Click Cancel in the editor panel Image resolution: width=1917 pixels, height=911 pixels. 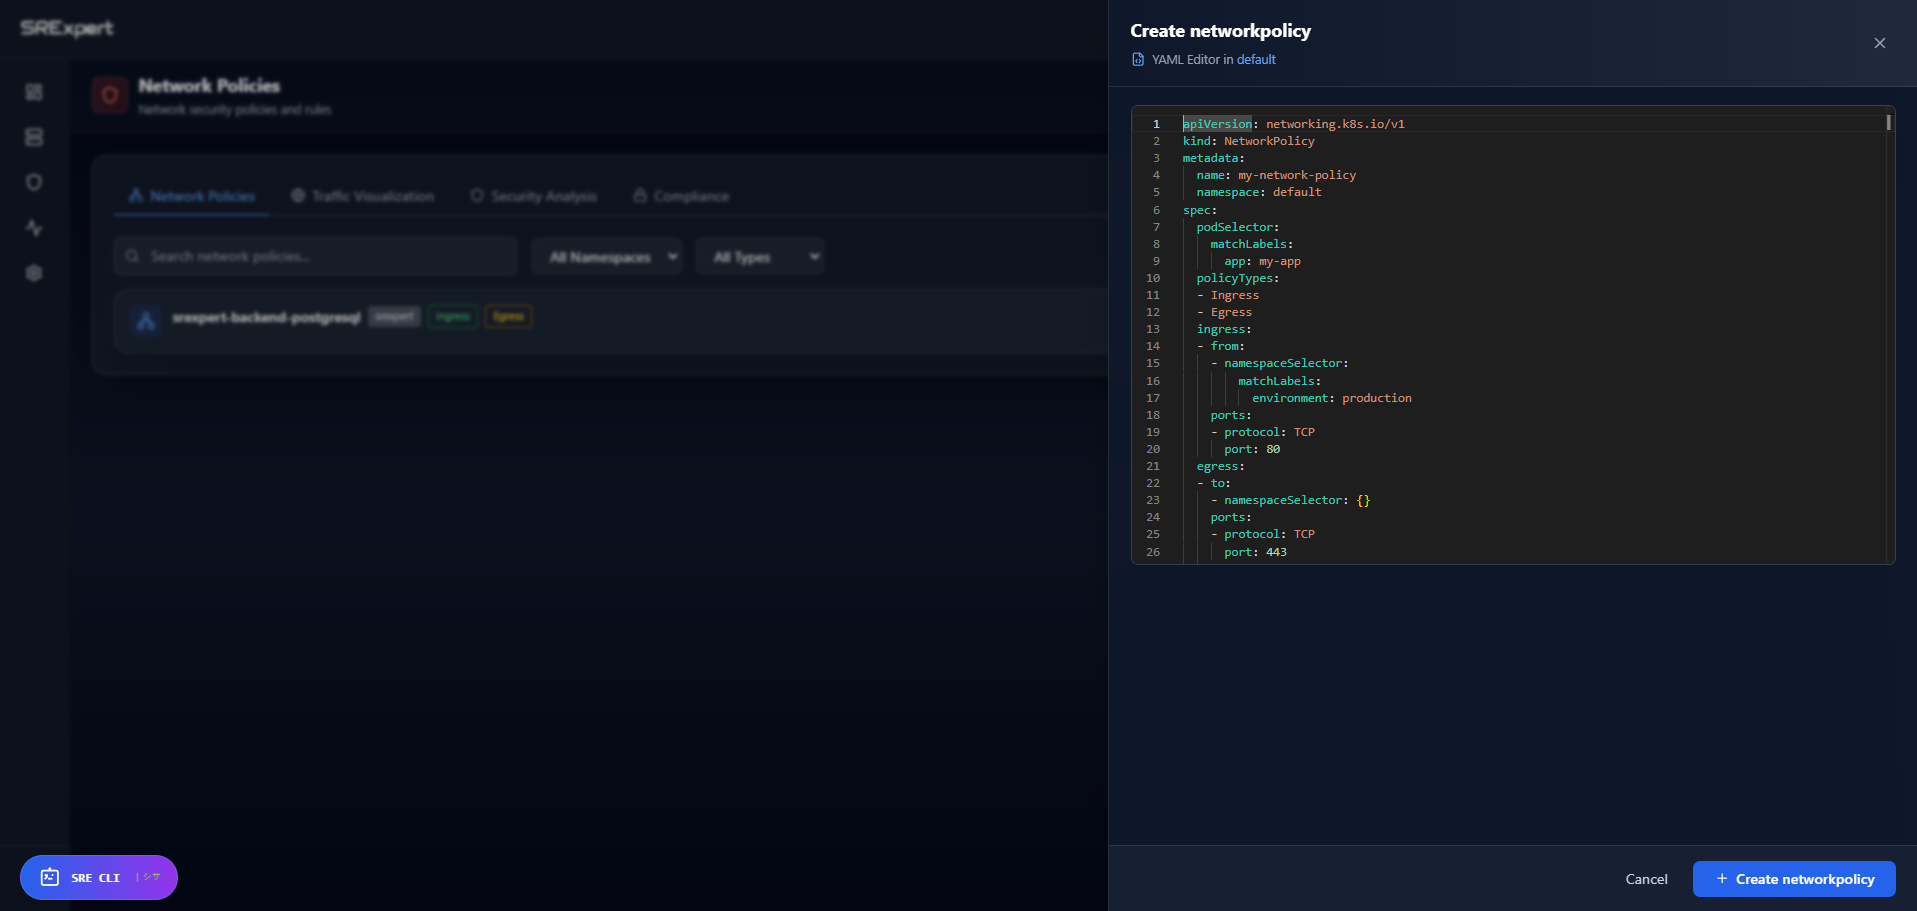(1646, 879)
